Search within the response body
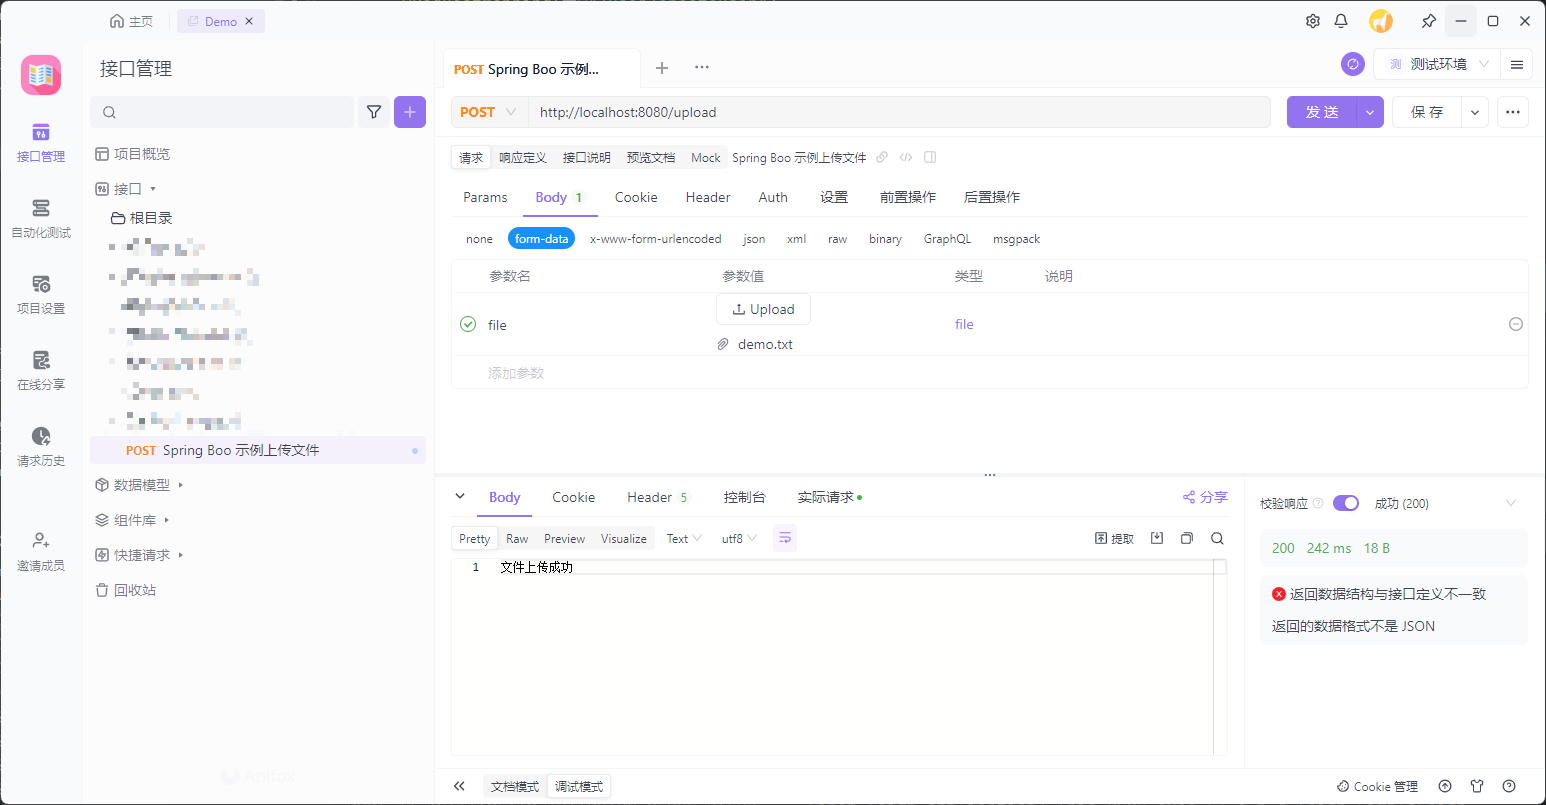1546x805 pixels. (x=1217, y=538)
